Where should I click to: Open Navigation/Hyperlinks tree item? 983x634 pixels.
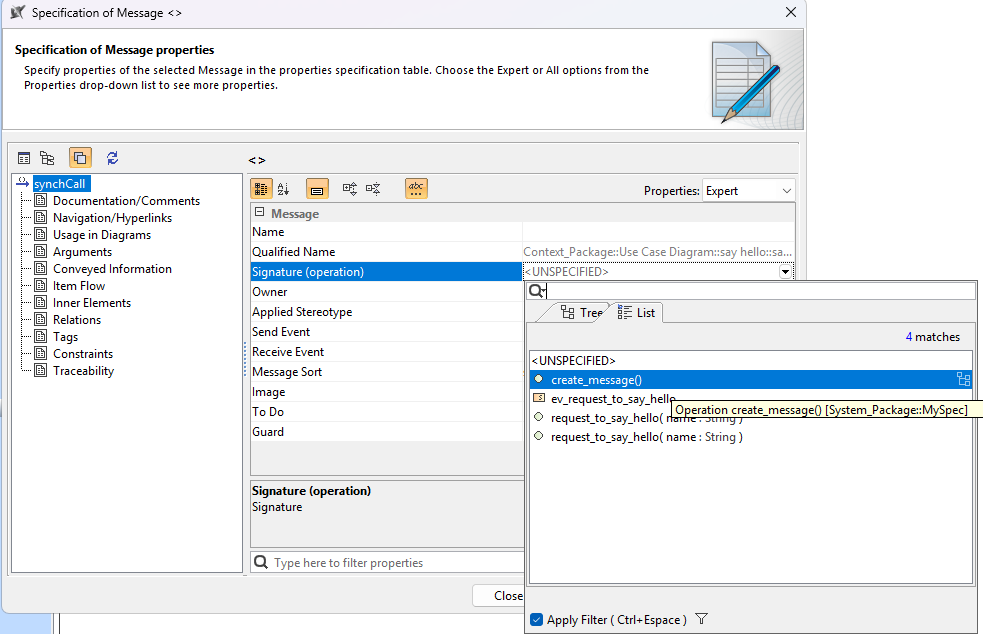coord(112,218)
